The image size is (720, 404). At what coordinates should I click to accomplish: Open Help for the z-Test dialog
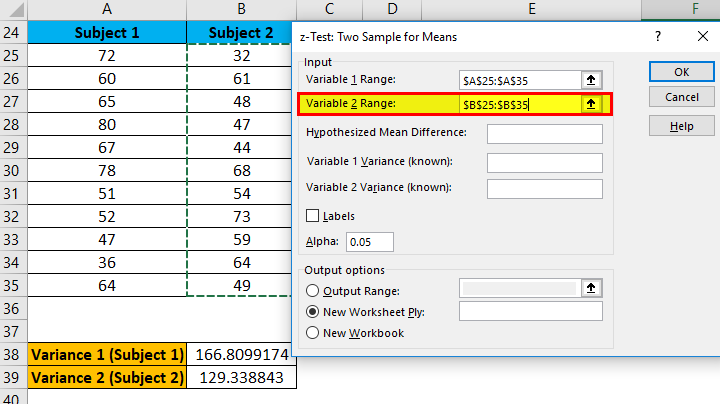681,126
